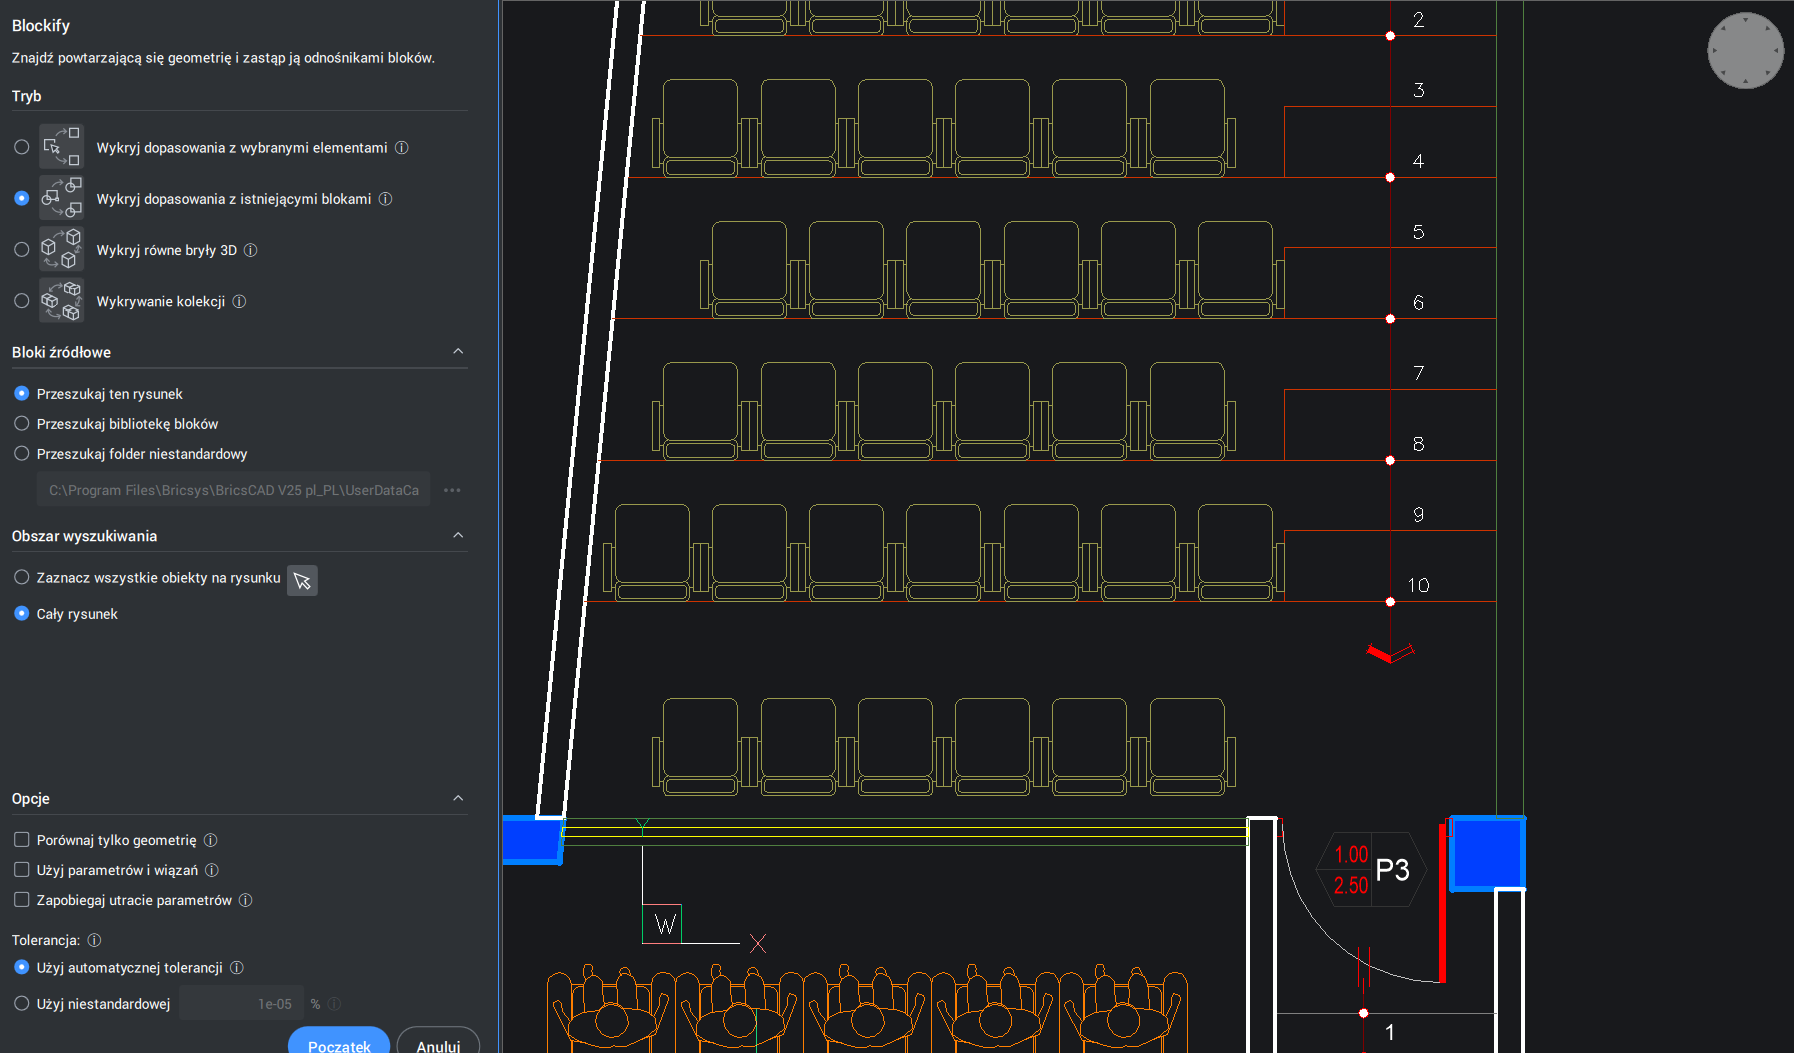Click the view navigation compass widget

pyautogui.click(x=1745, y=50)
